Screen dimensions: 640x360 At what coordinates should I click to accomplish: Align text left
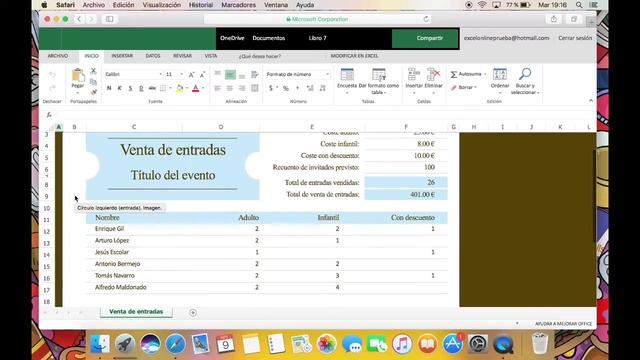pos(218,88)
